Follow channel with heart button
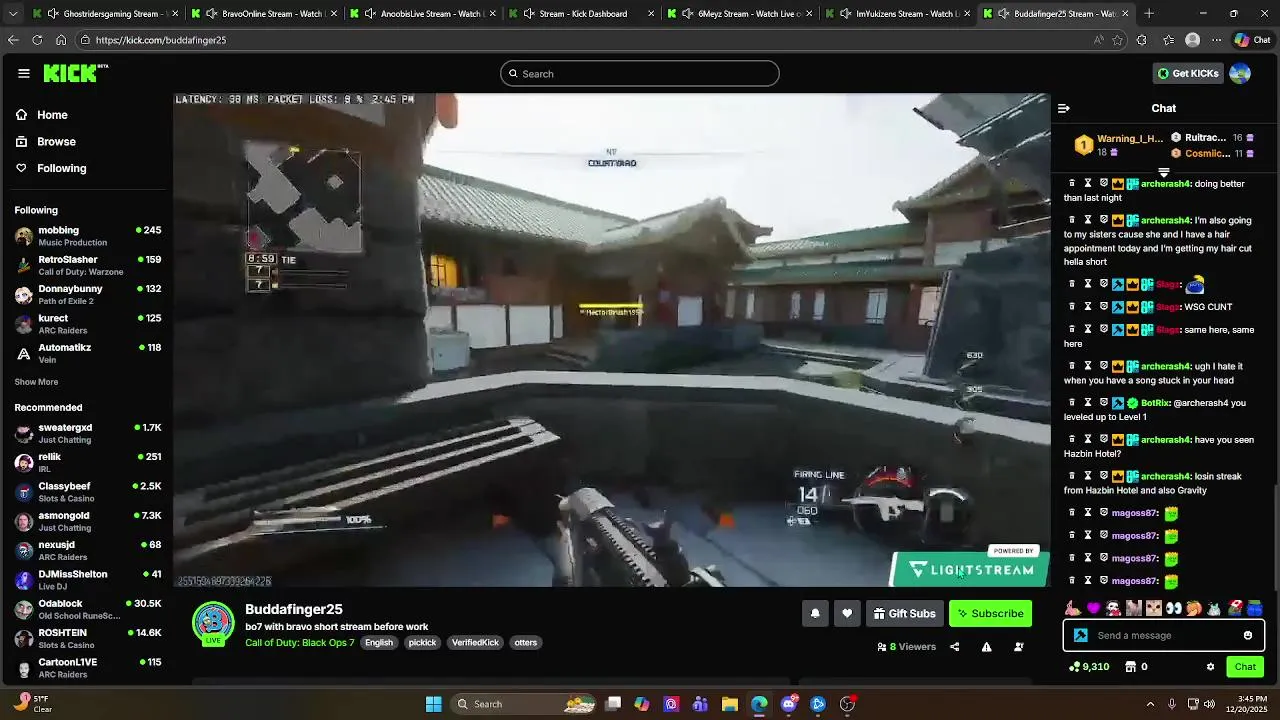The width and height of the screenshot is (1280, 720). point(847,613)
